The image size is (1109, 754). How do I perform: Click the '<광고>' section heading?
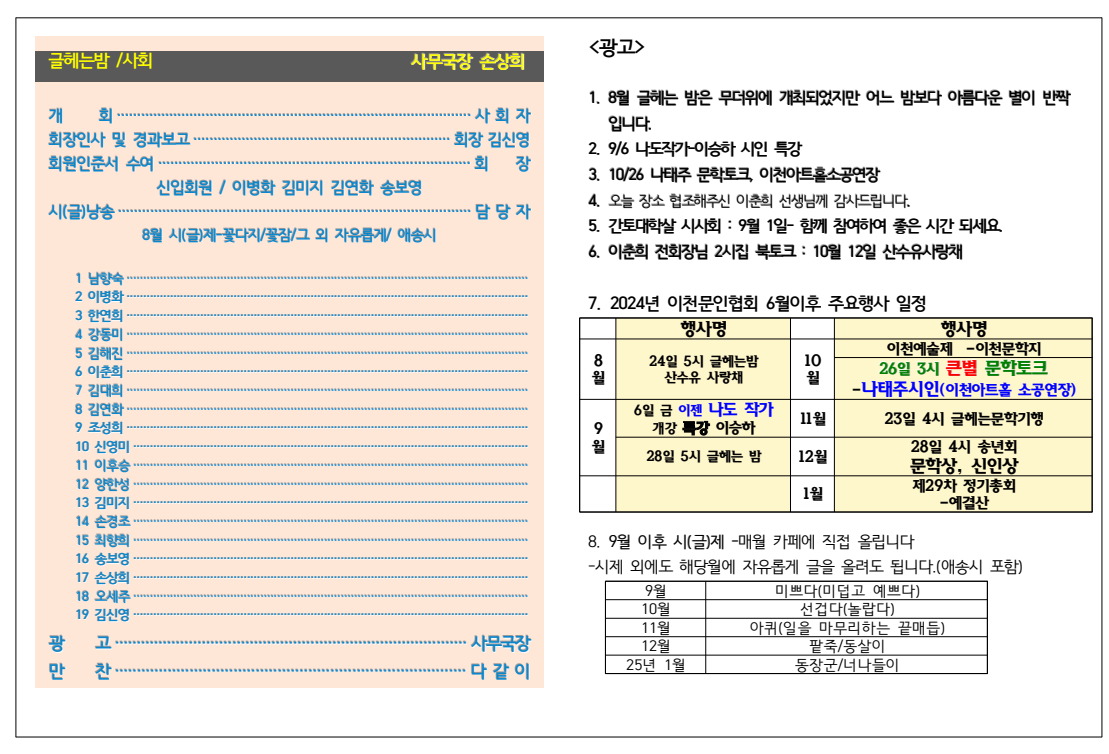coord(616,47)
